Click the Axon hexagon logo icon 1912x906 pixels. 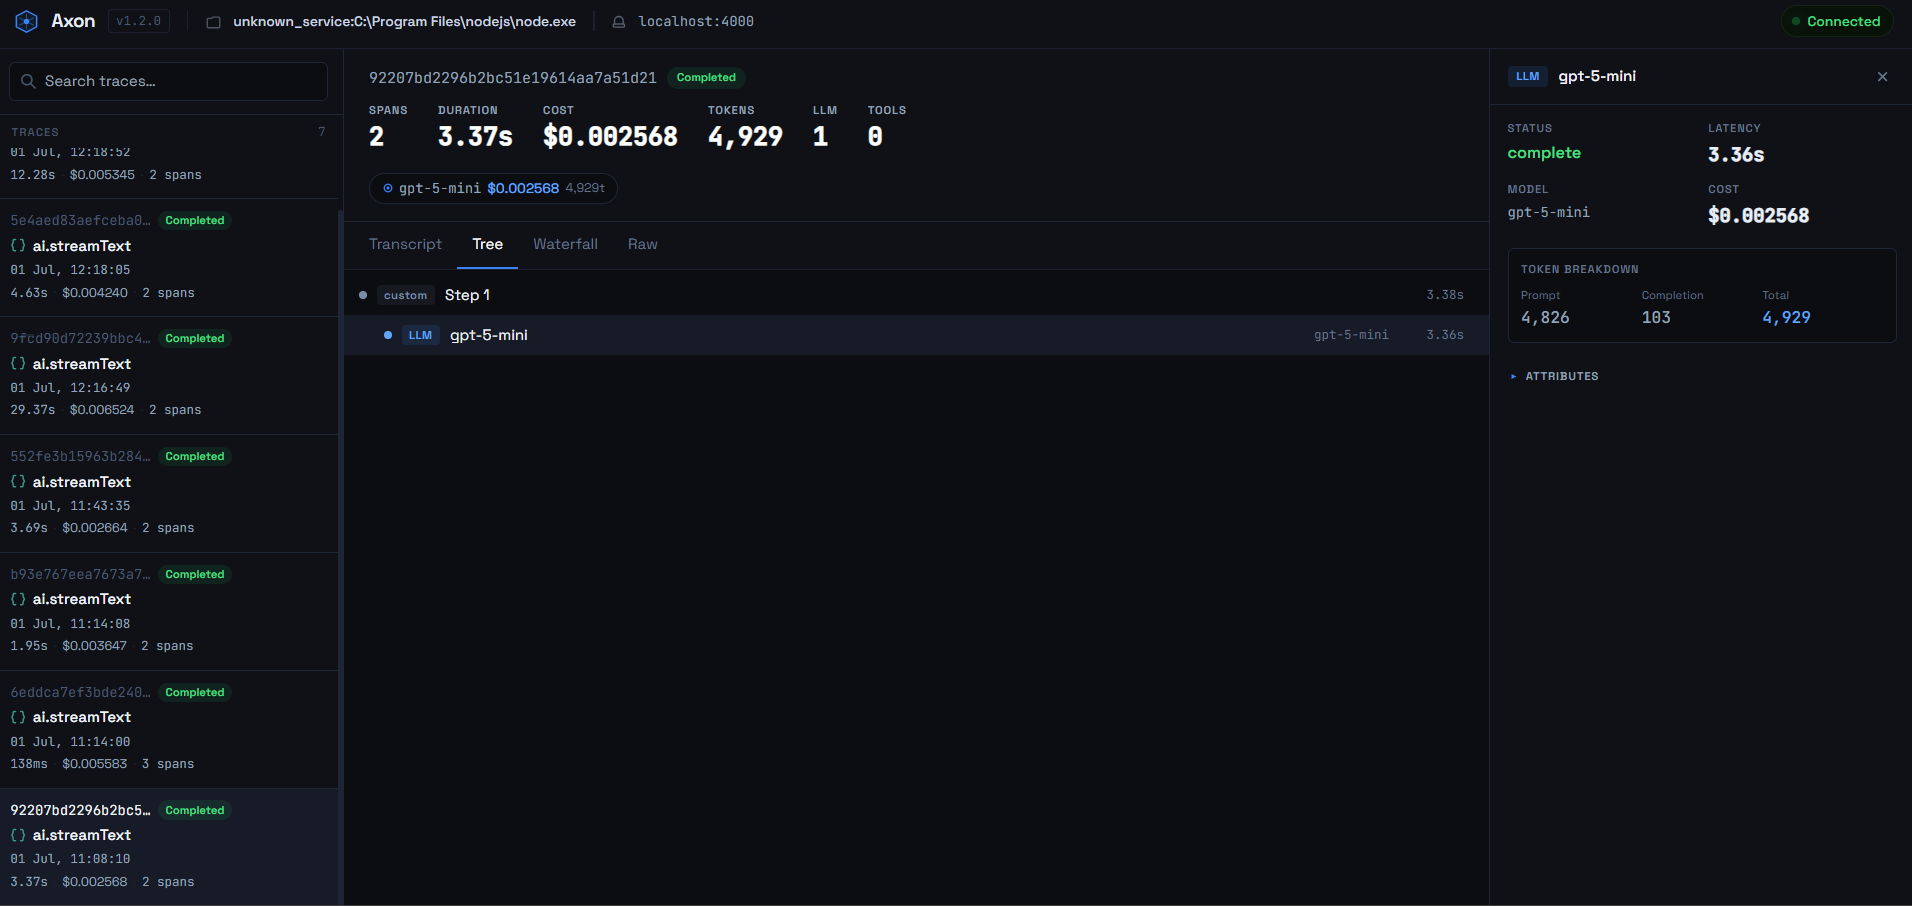27,21
